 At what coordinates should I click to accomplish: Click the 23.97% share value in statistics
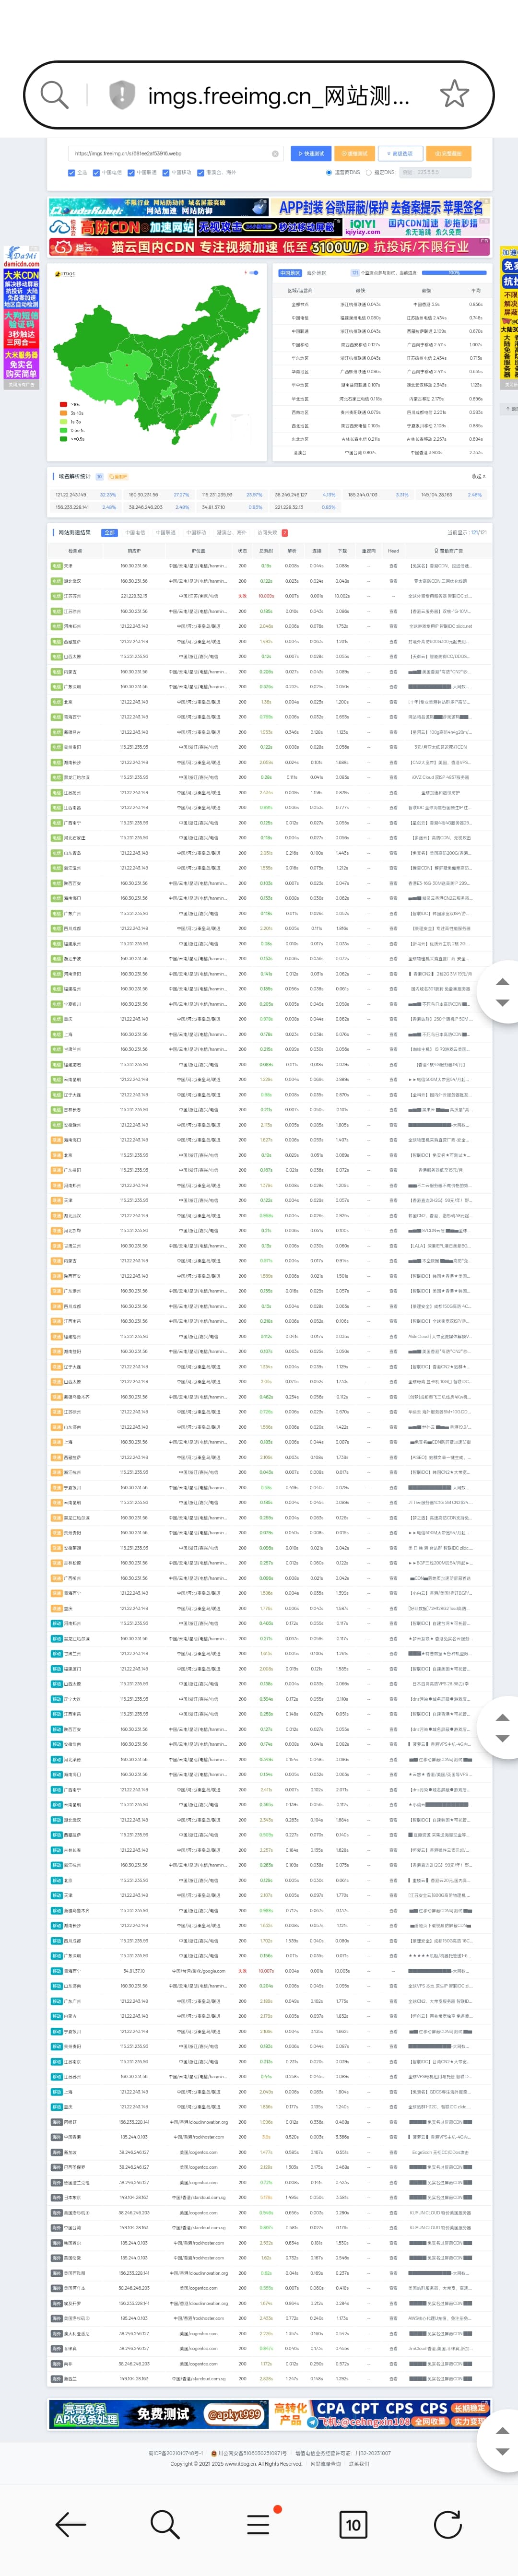254,494
